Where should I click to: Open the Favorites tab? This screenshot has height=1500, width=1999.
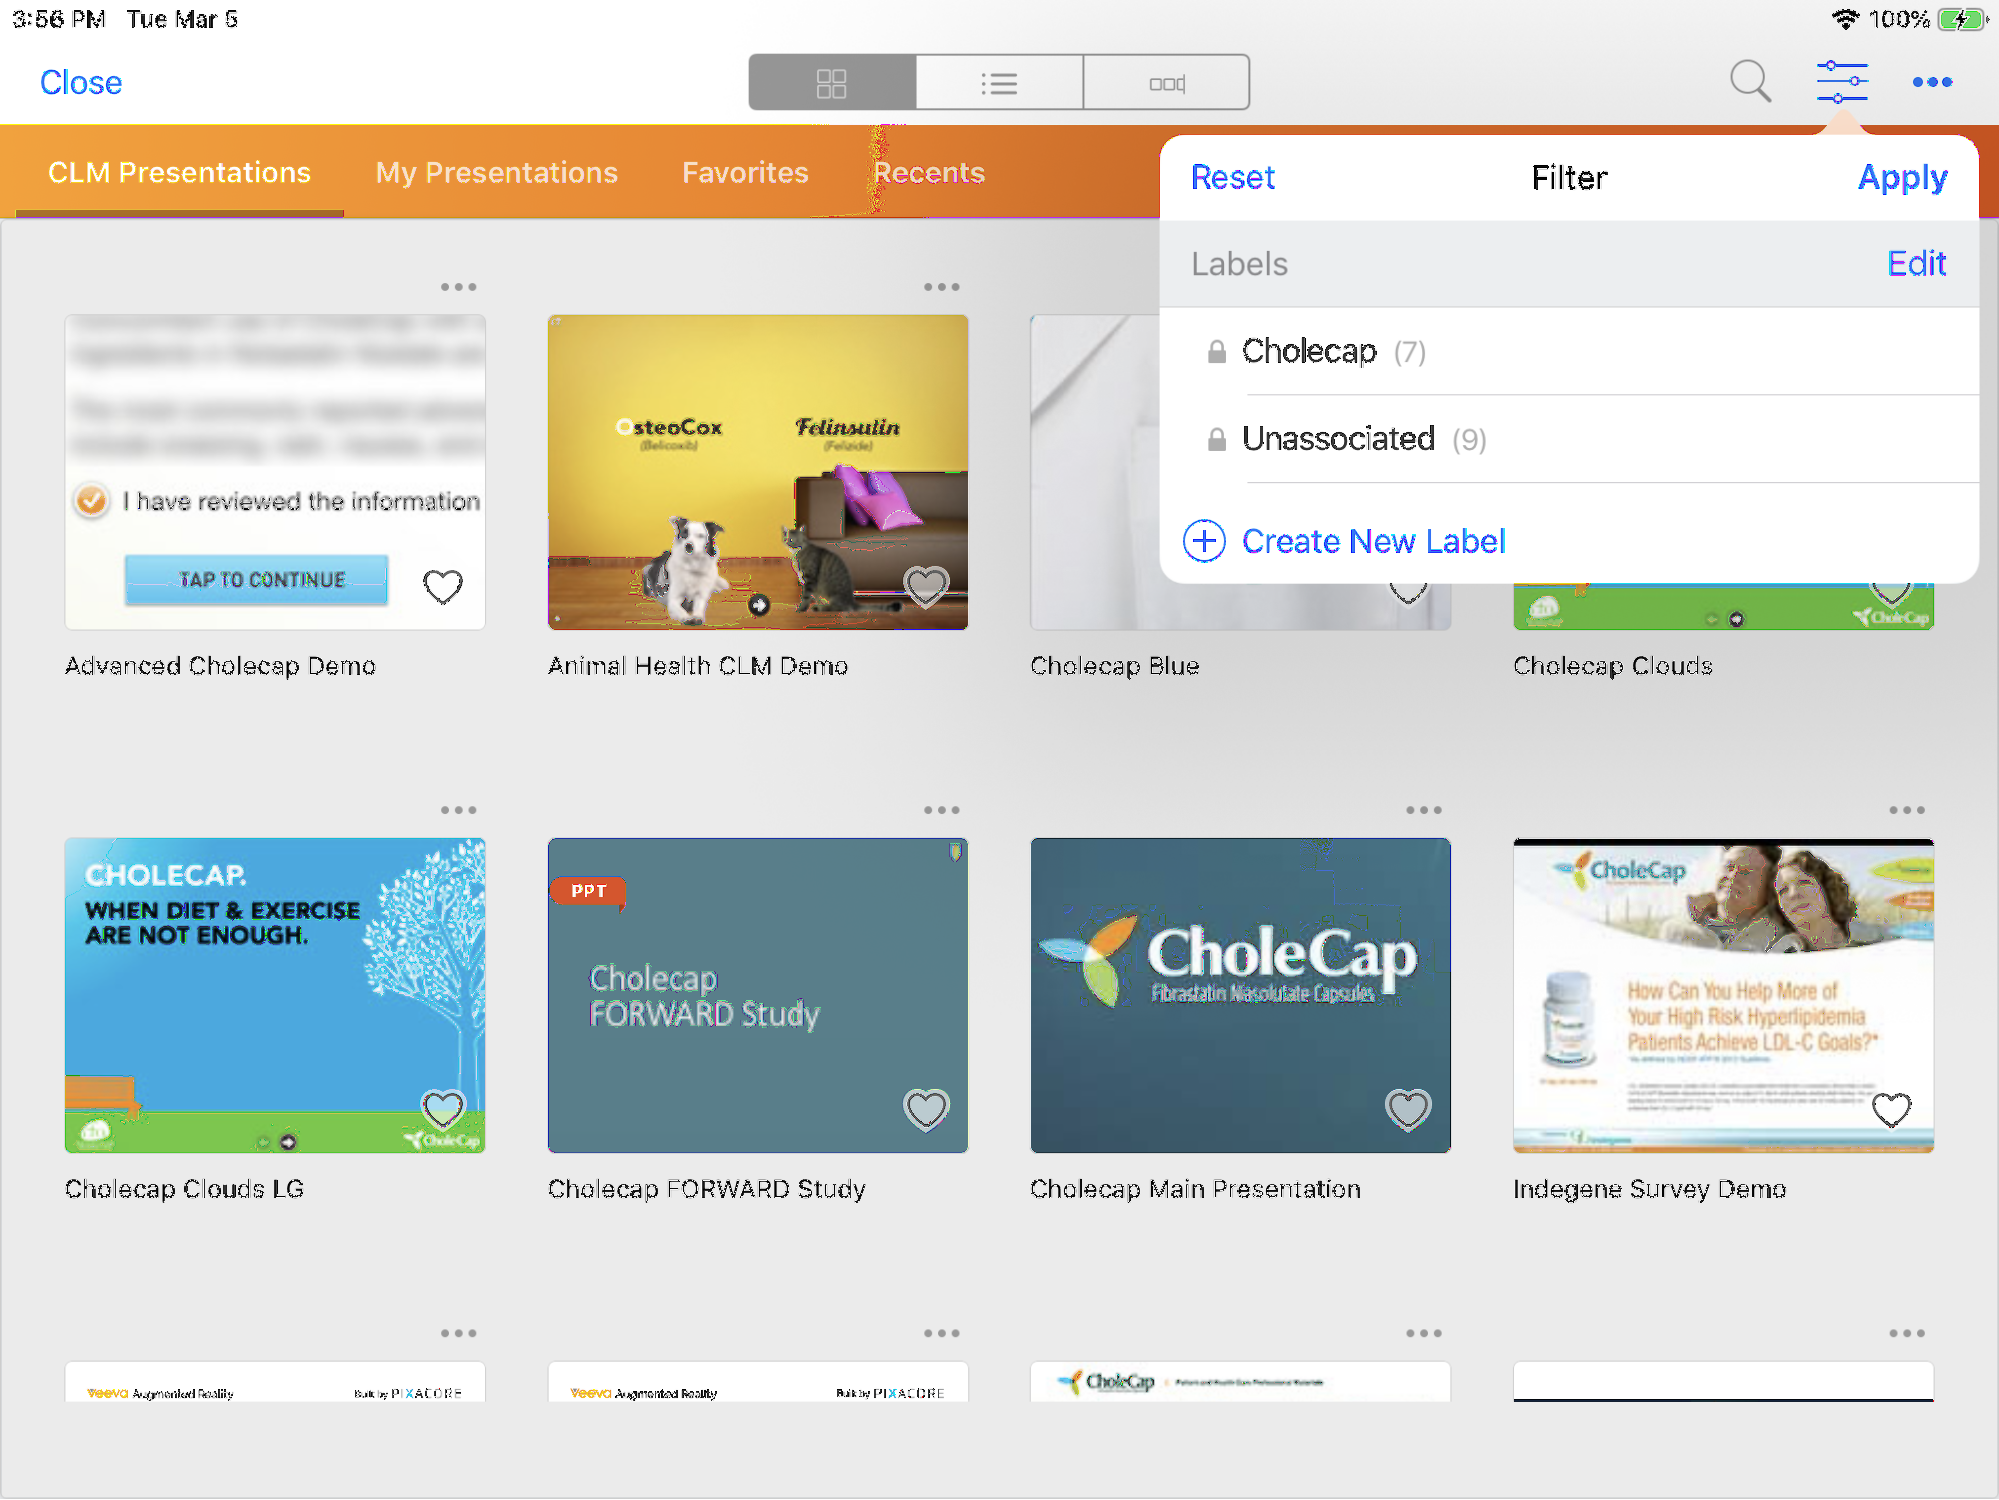click(745, 172)
